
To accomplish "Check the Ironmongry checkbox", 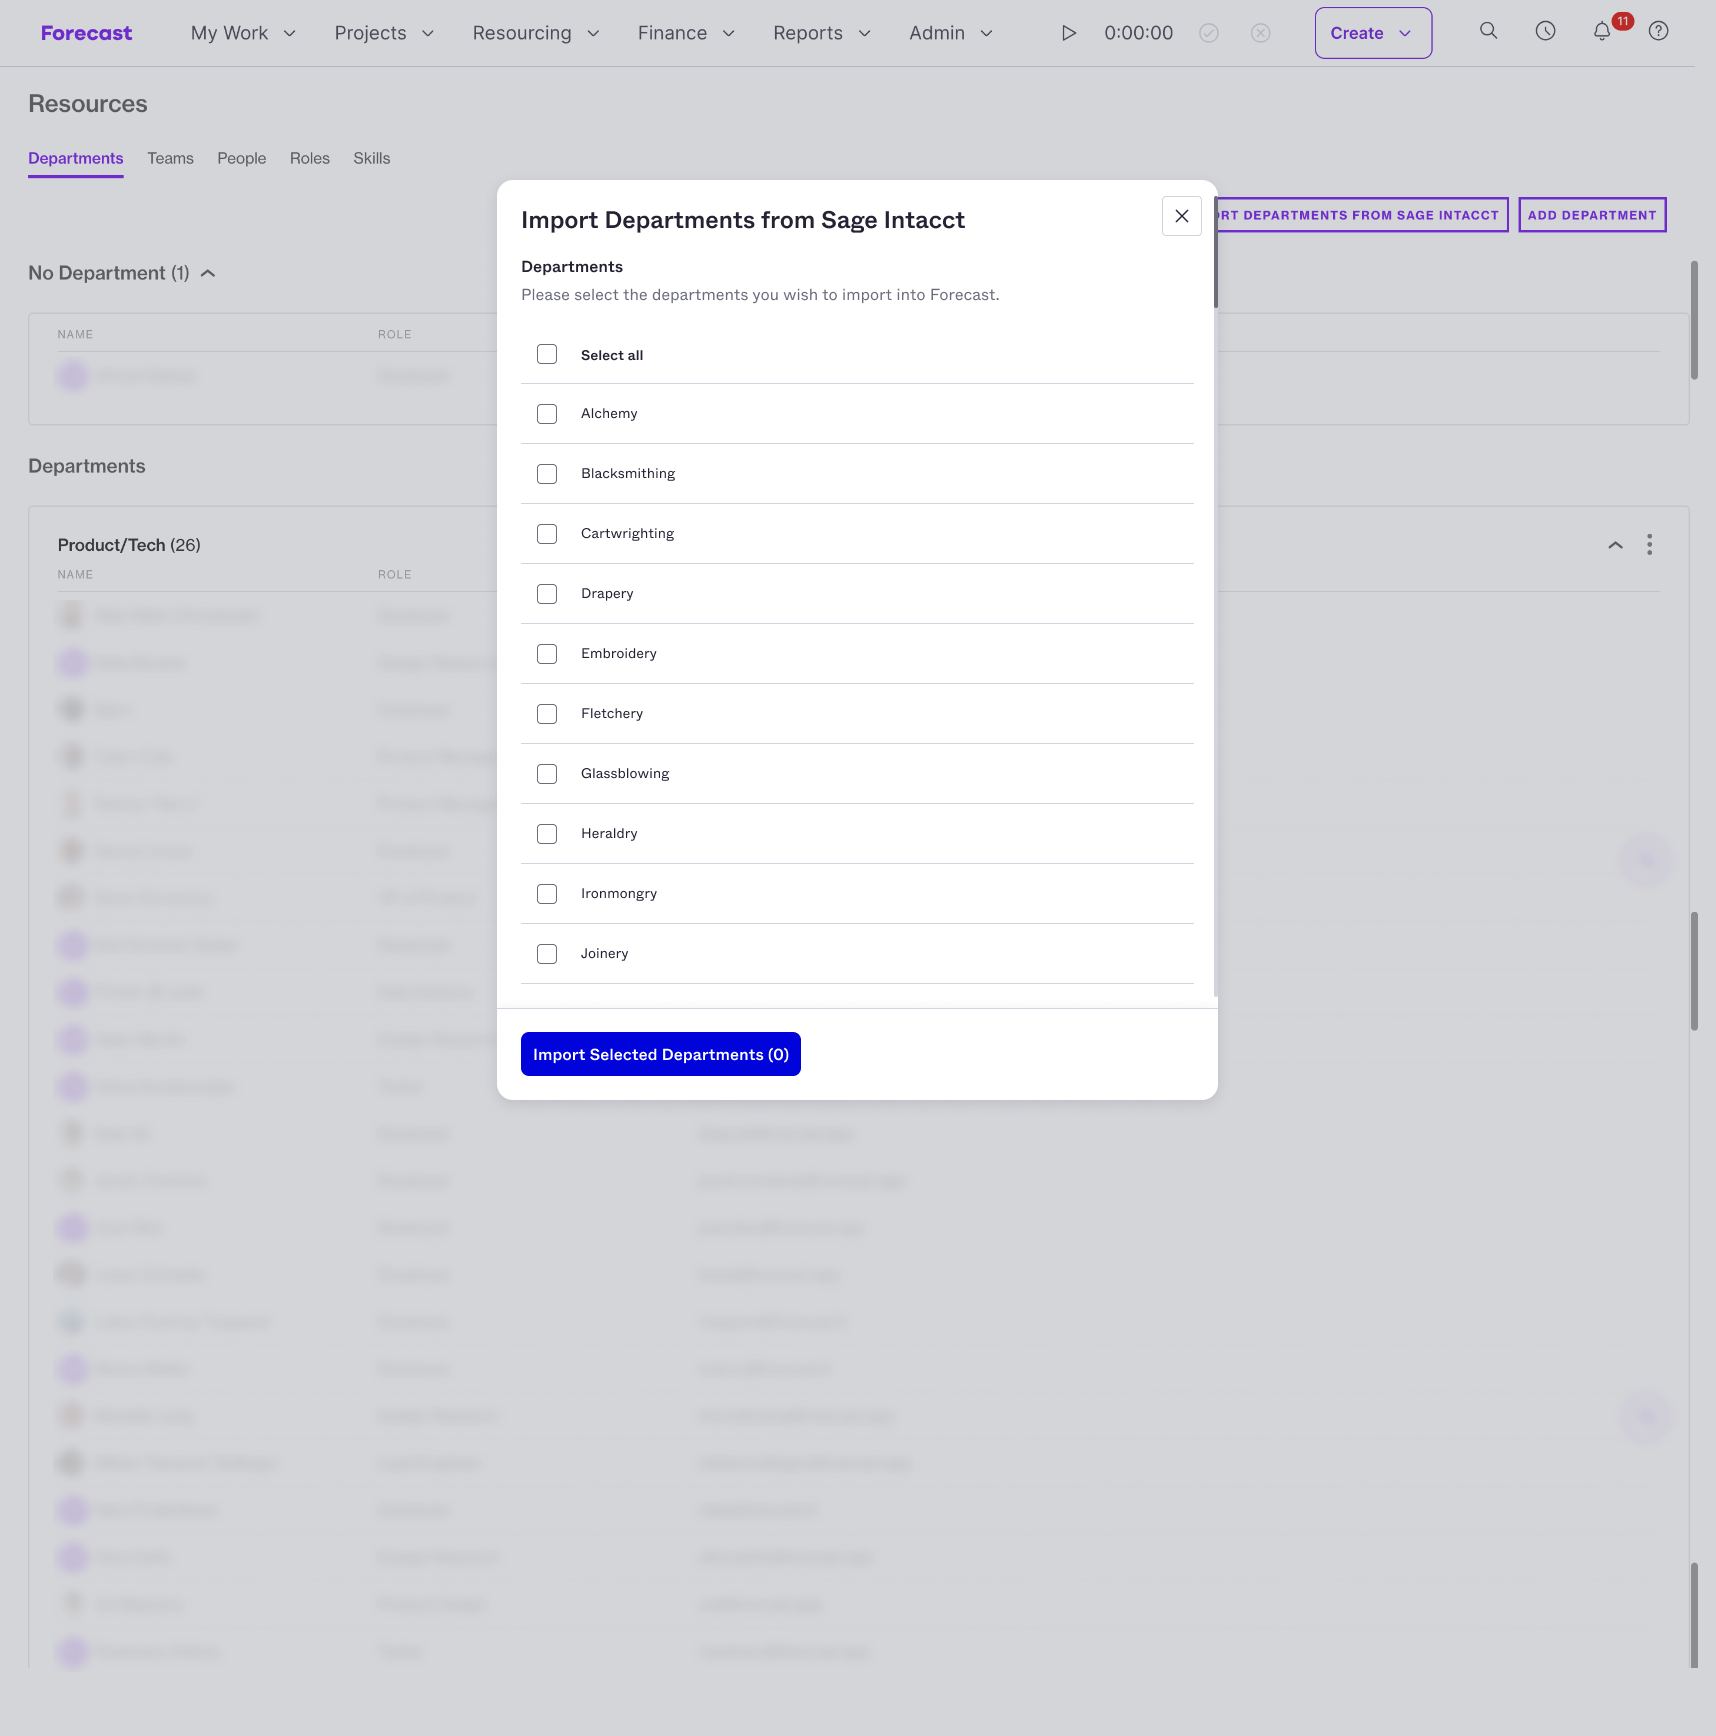I will [x=547, y=894].
